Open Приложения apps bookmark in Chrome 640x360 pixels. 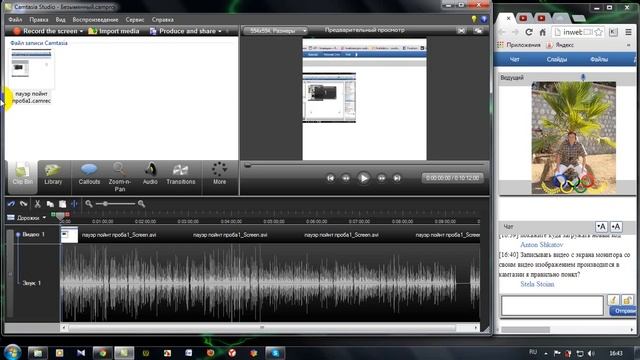519,45
